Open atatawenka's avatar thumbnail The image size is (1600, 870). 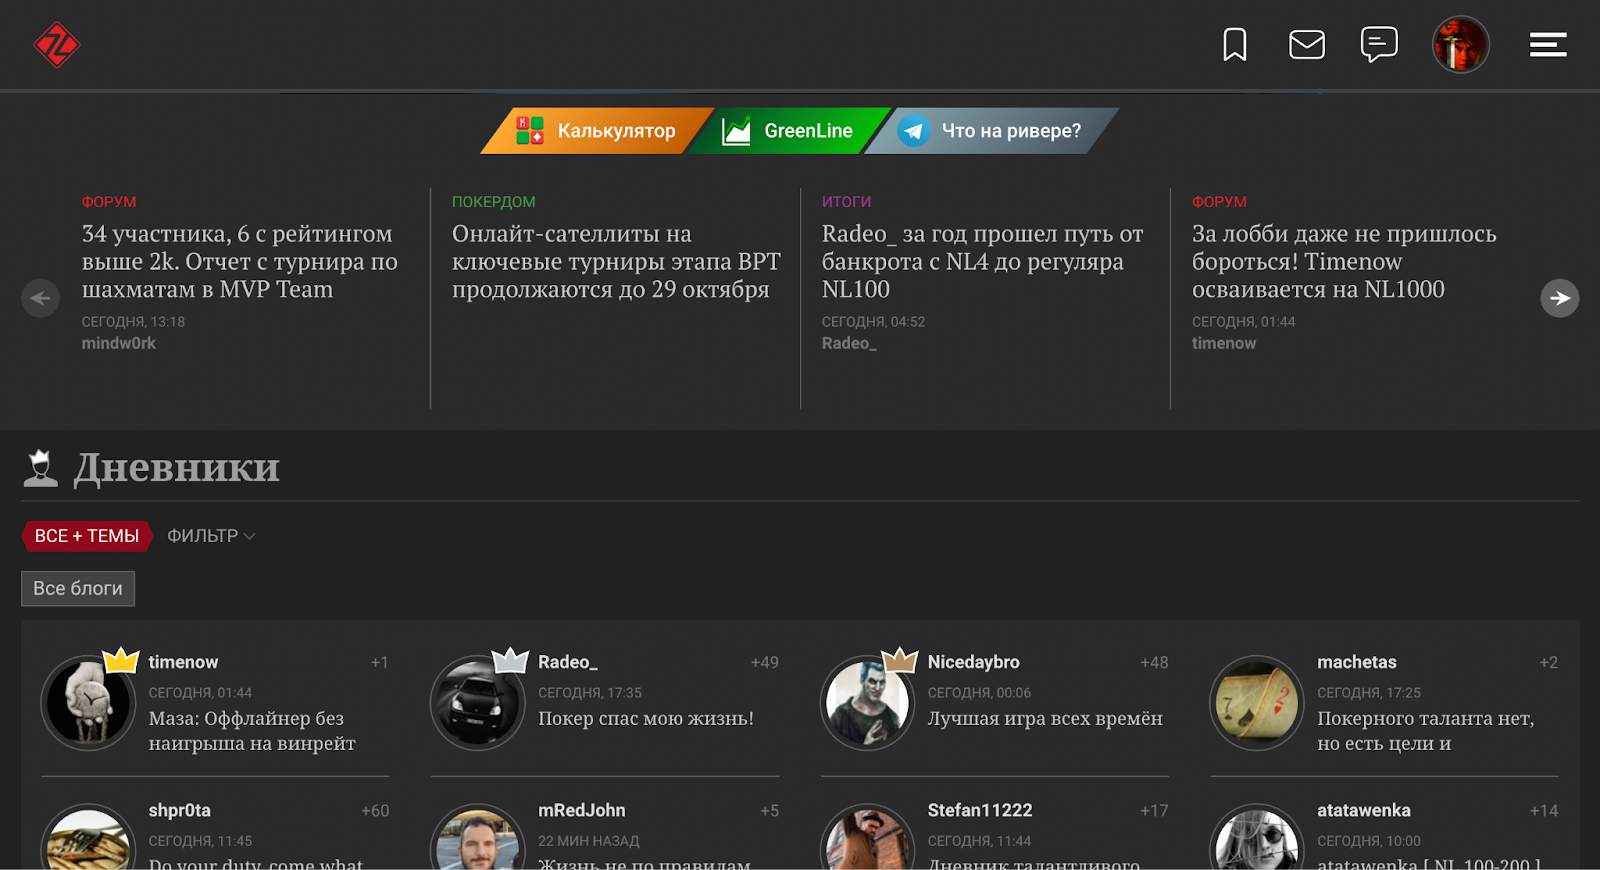click(x=1257, y=838)
